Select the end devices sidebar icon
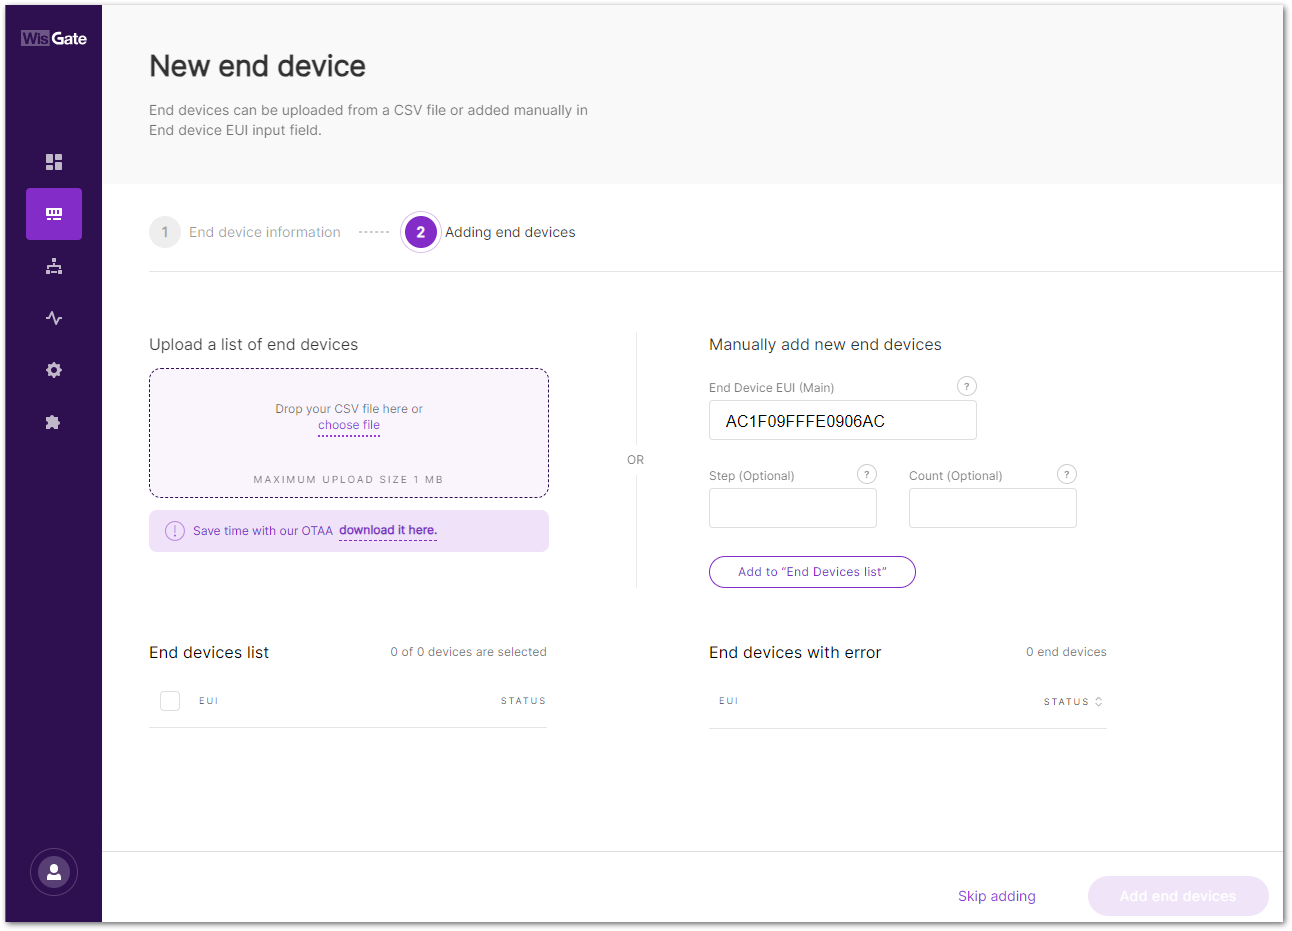 pos(54,214)
